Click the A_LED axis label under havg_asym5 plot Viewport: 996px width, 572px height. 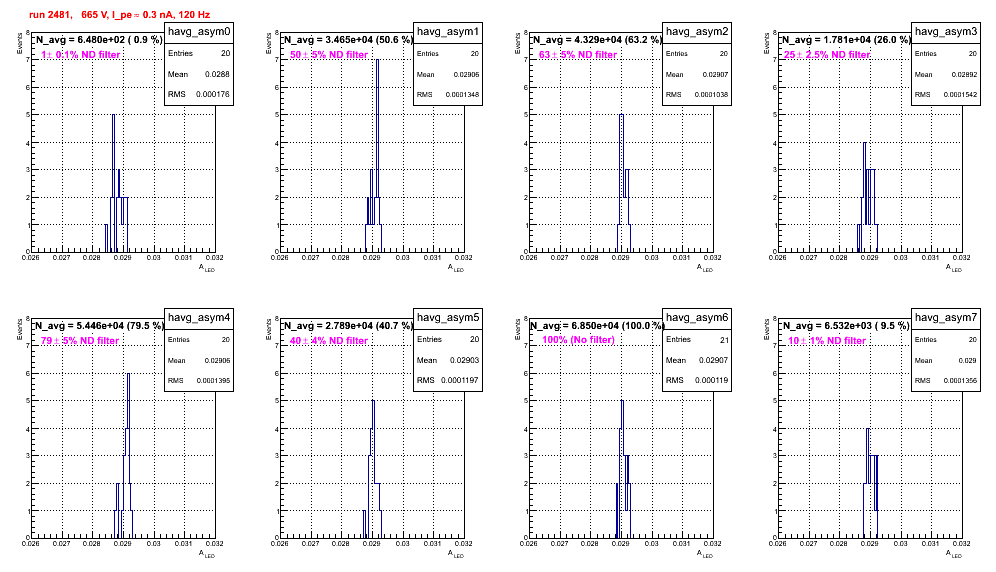[456, 554]
